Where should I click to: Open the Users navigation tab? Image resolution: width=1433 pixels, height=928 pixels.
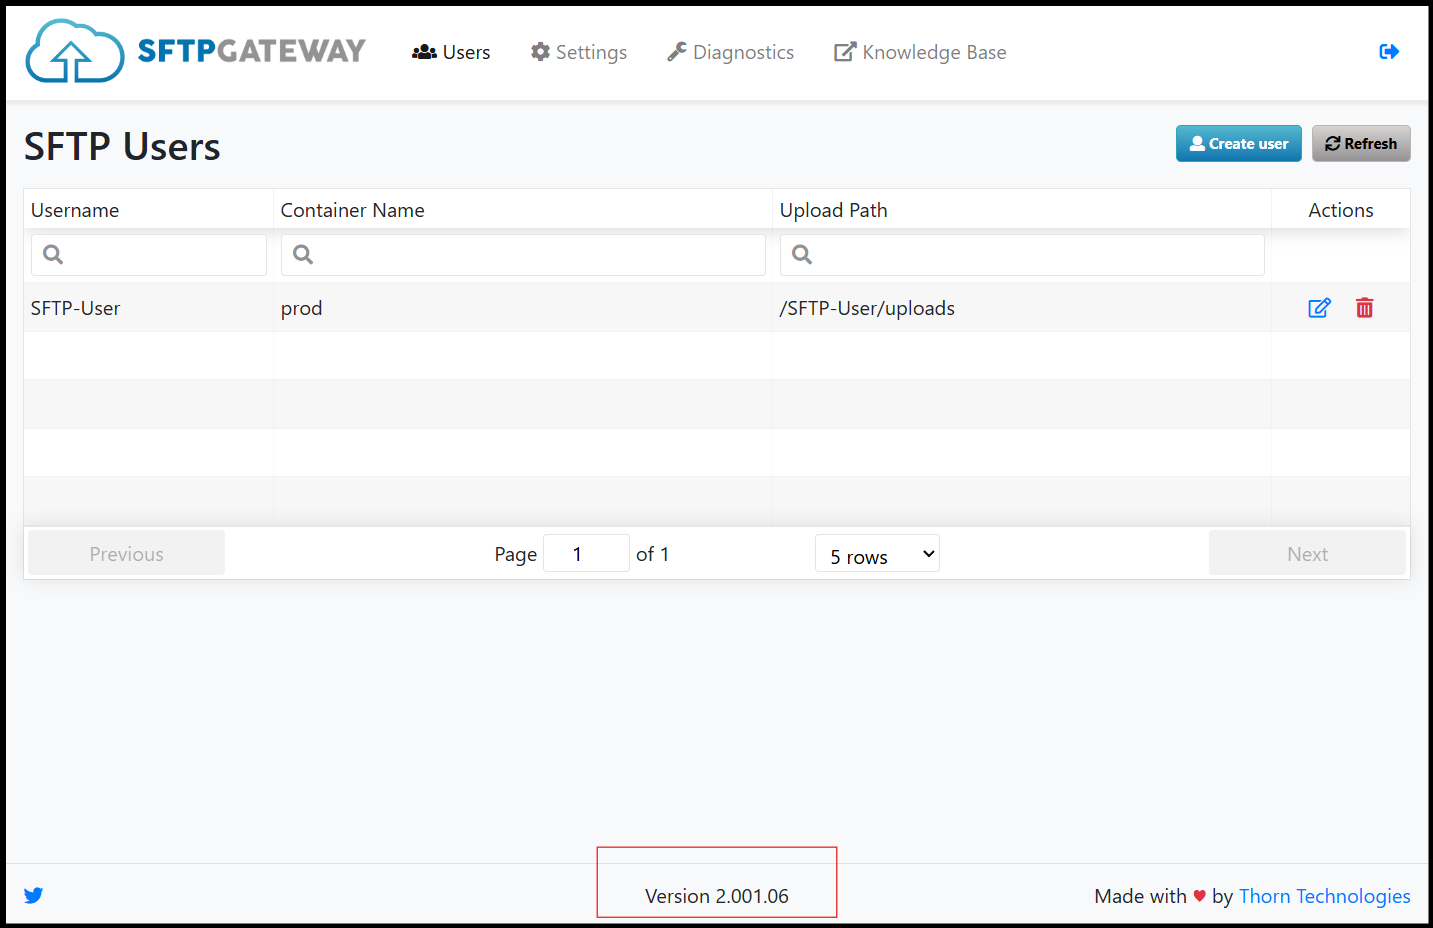point(452,52)
